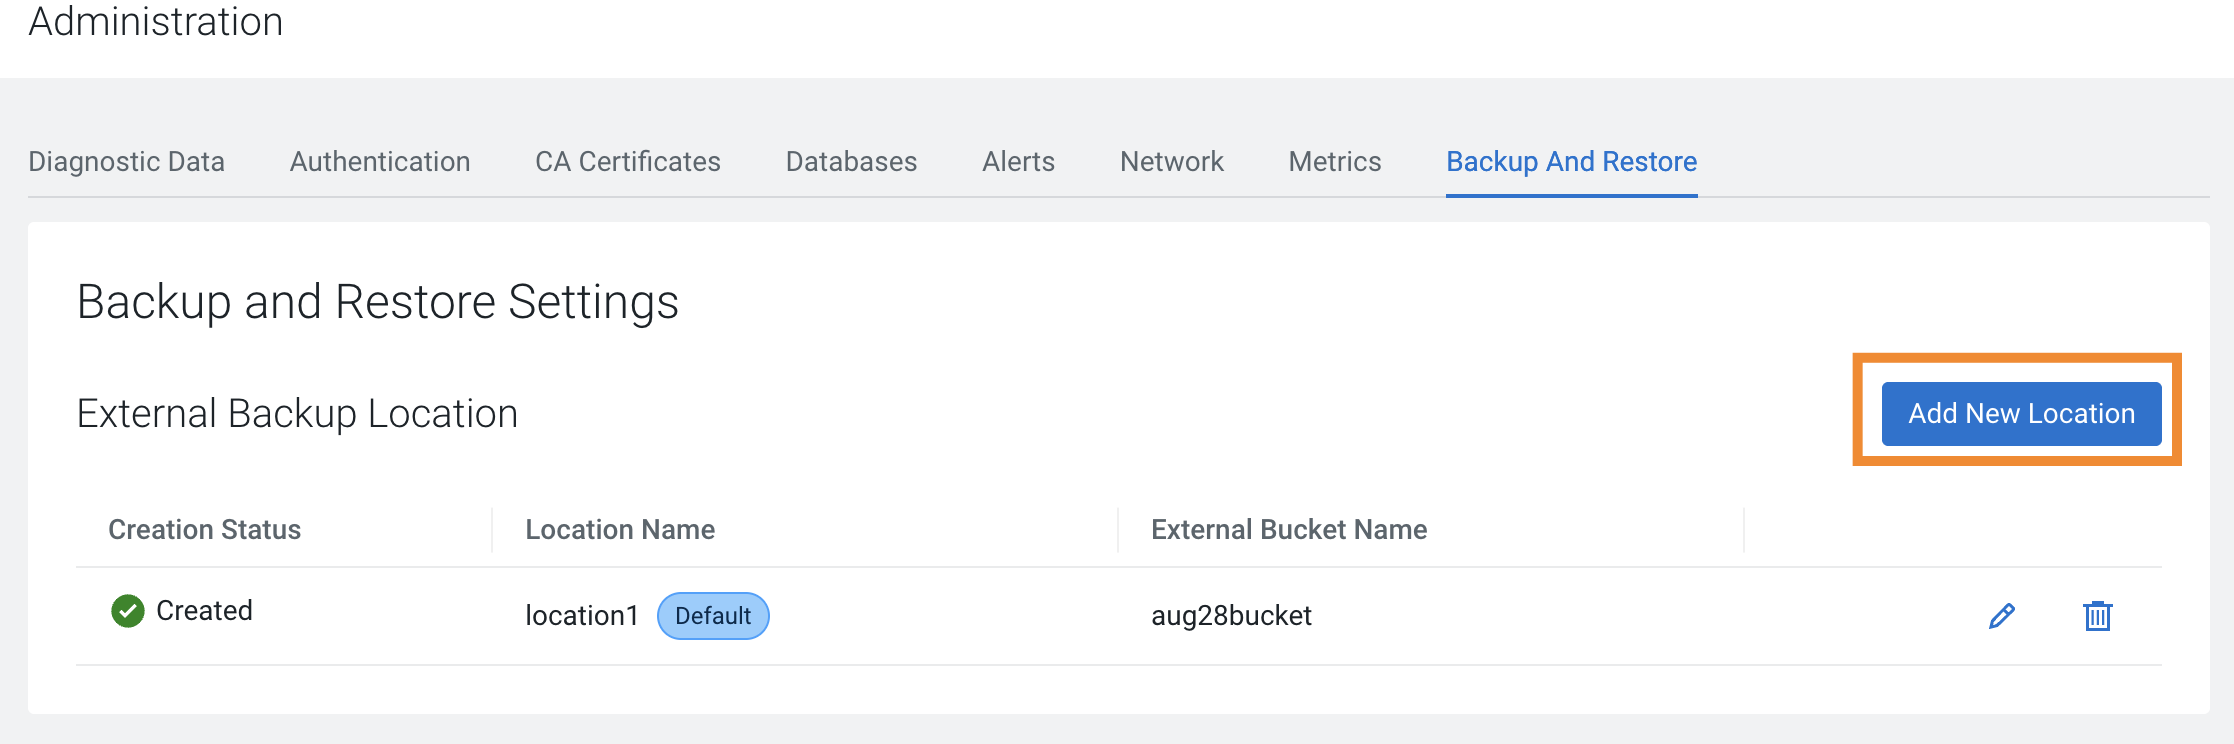Click the green Created status check icon
This screenshot has width=2234, height=744.
[128, 610]
